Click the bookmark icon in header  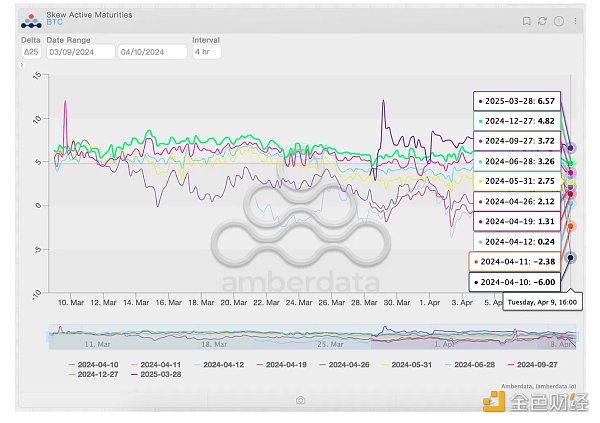point(527,21)
